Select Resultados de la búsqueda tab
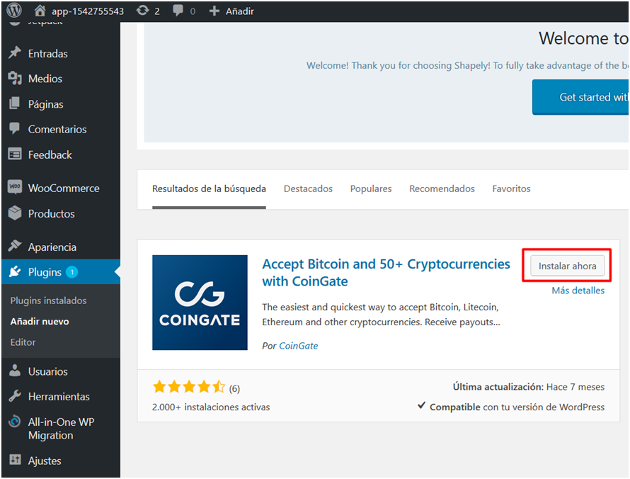 click(209, 188)
